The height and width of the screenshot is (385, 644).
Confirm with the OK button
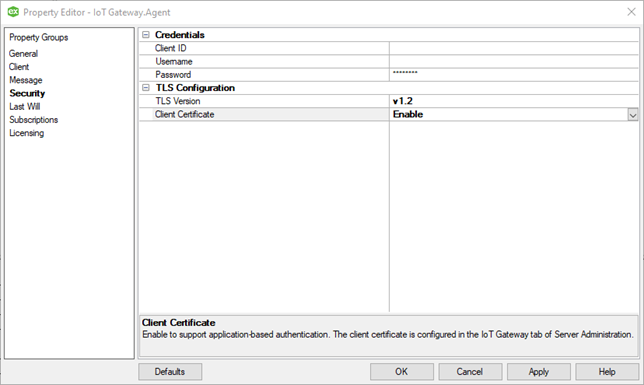[402, 372]
